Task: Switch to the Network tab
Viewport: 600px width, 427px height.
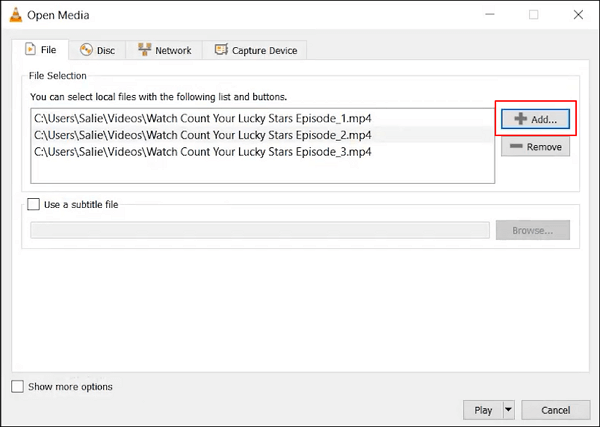Action: coord(165,50)
